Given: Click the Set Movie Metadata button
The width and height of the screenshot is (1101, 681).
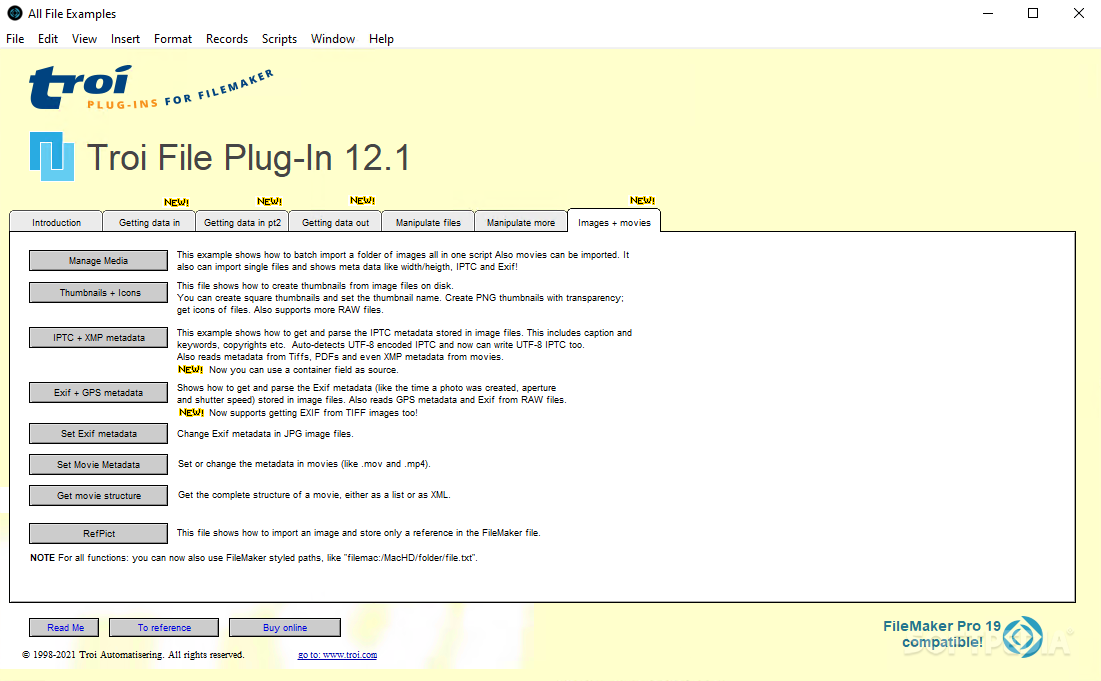Looking at the screenshot, I should pyautogui.click(x=98, y=465).
